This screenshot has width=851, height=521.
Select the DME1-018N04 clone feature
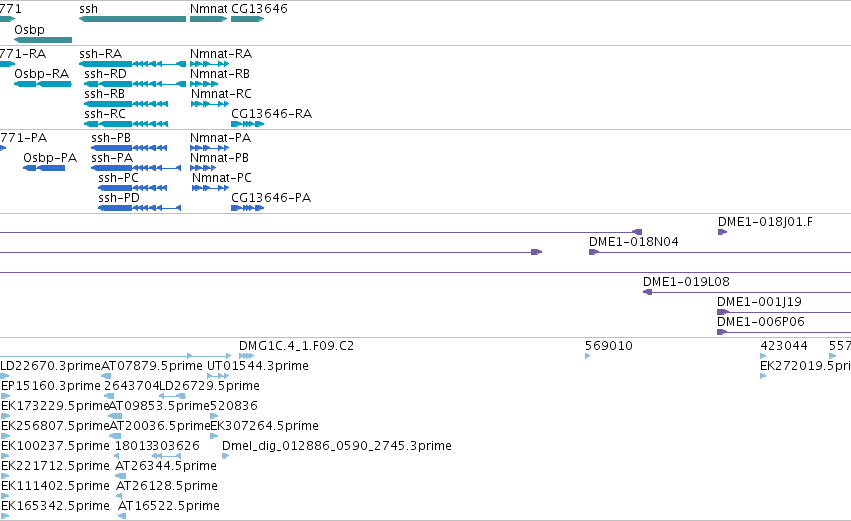point(720,252)
